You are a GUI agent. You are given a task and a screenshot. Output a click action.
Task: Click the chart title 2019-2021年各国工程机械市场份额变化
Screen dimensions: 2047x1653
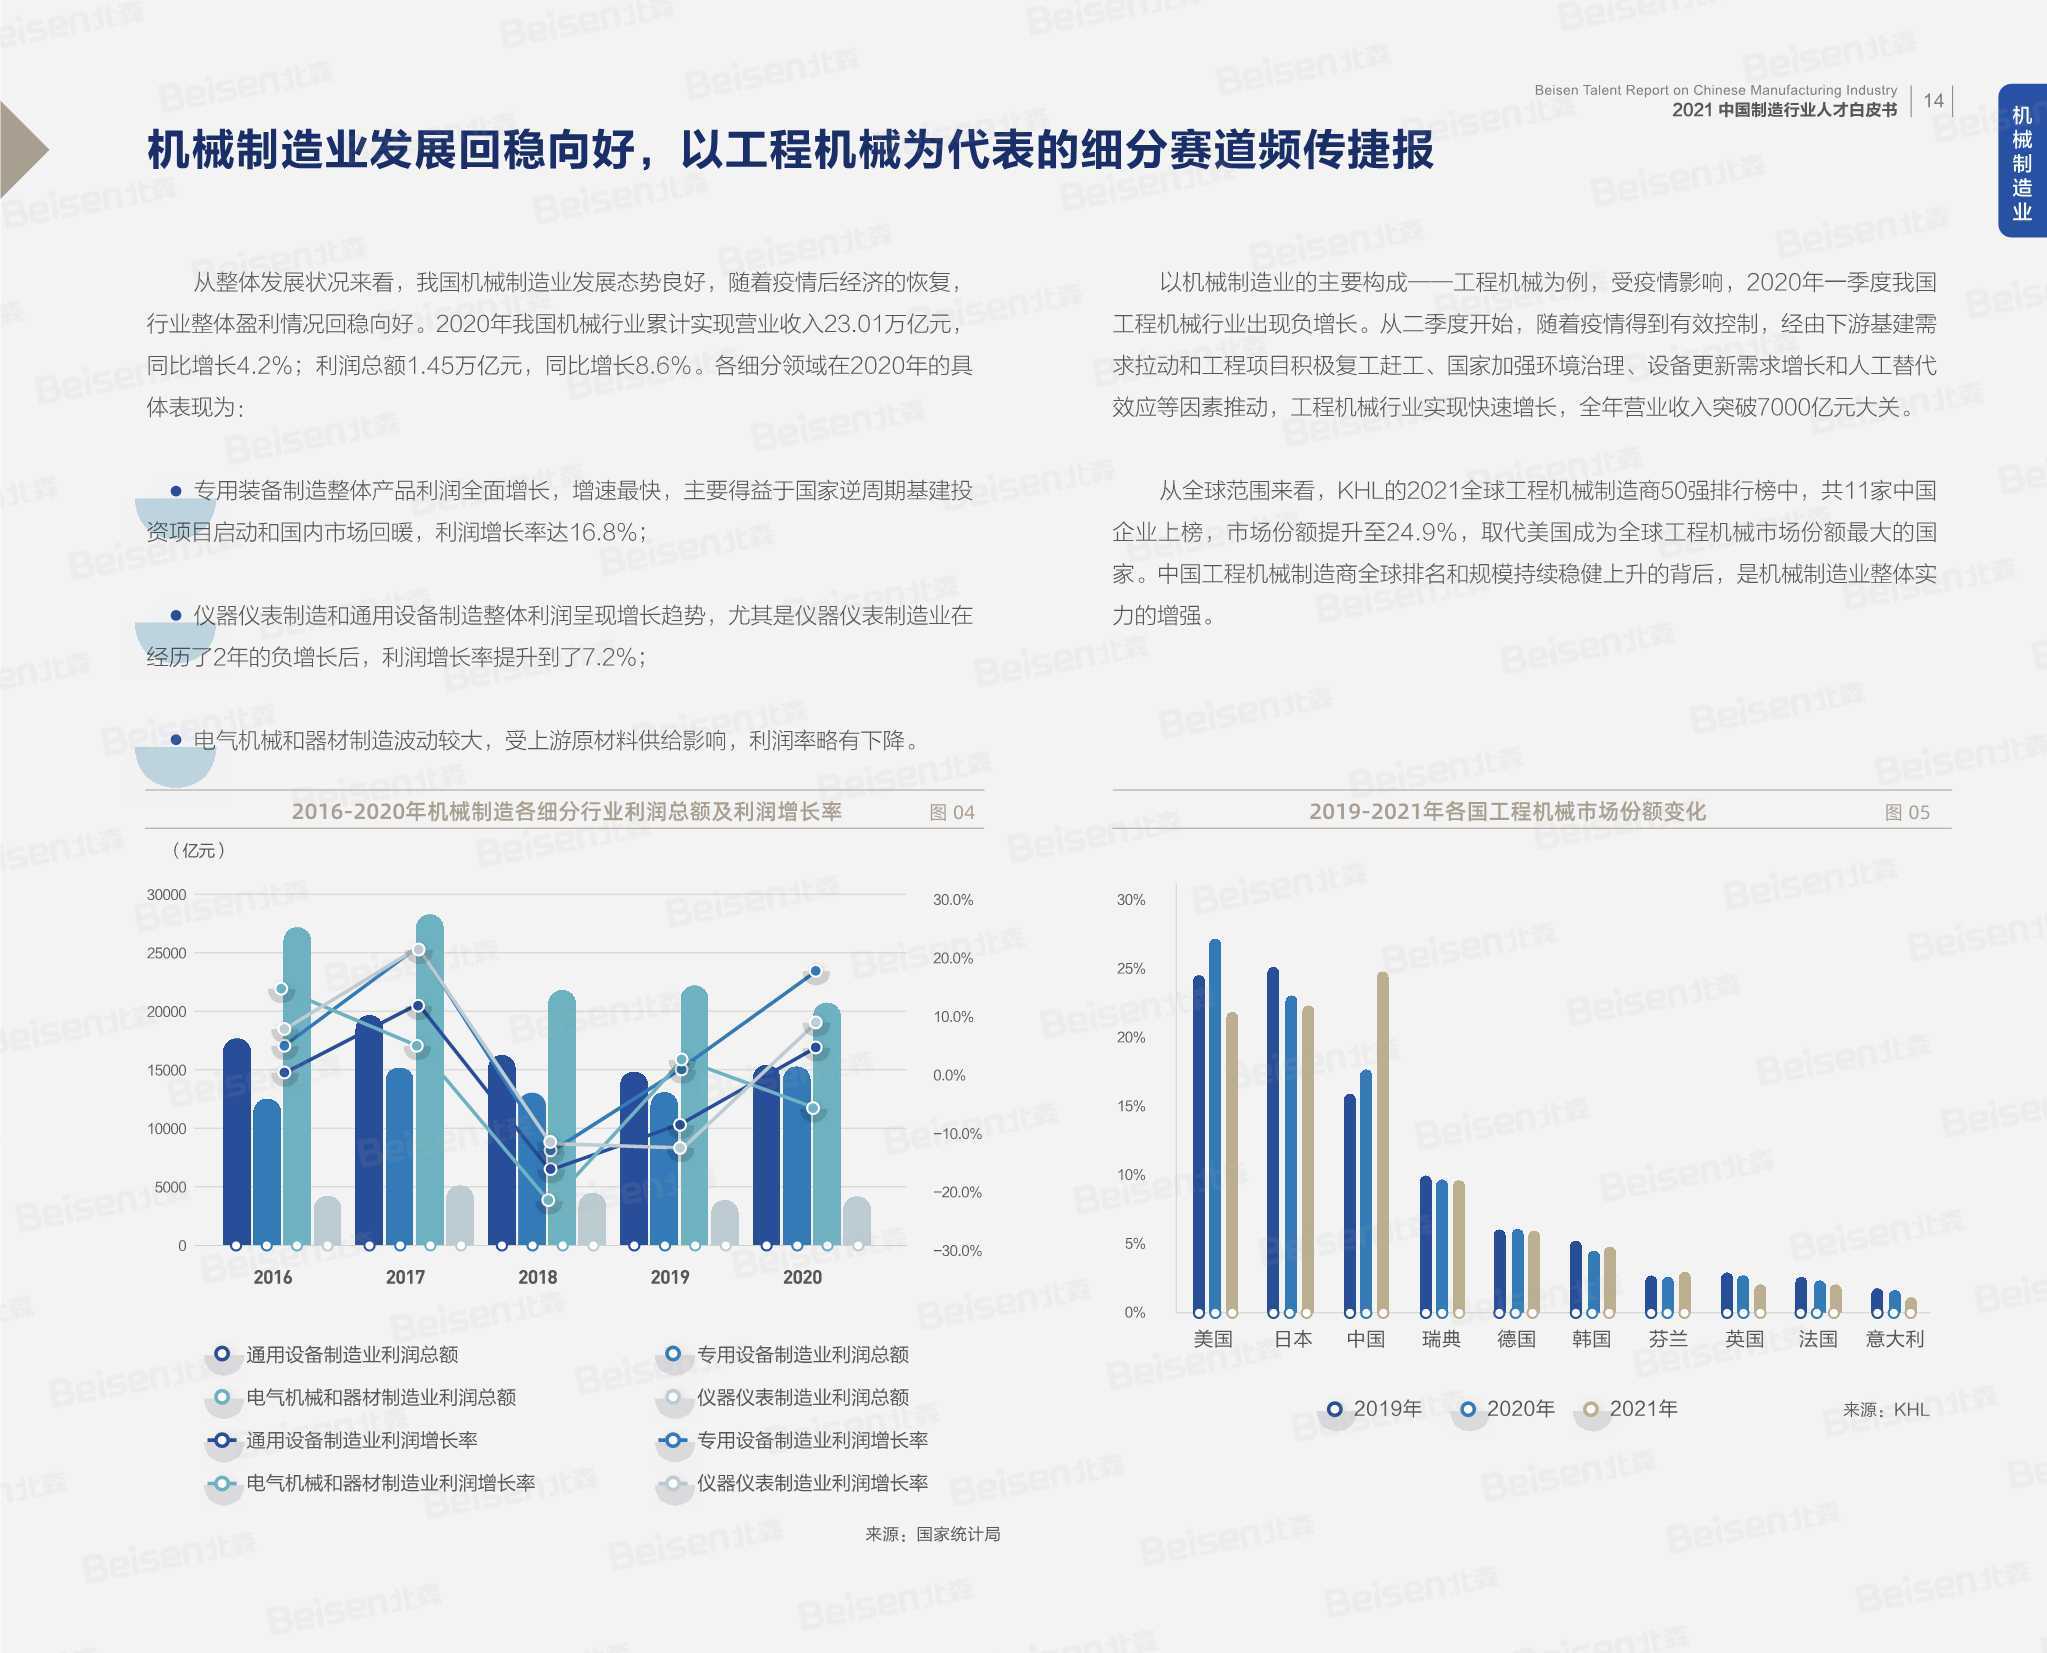pyautogui.click(x=1507, y=811)
